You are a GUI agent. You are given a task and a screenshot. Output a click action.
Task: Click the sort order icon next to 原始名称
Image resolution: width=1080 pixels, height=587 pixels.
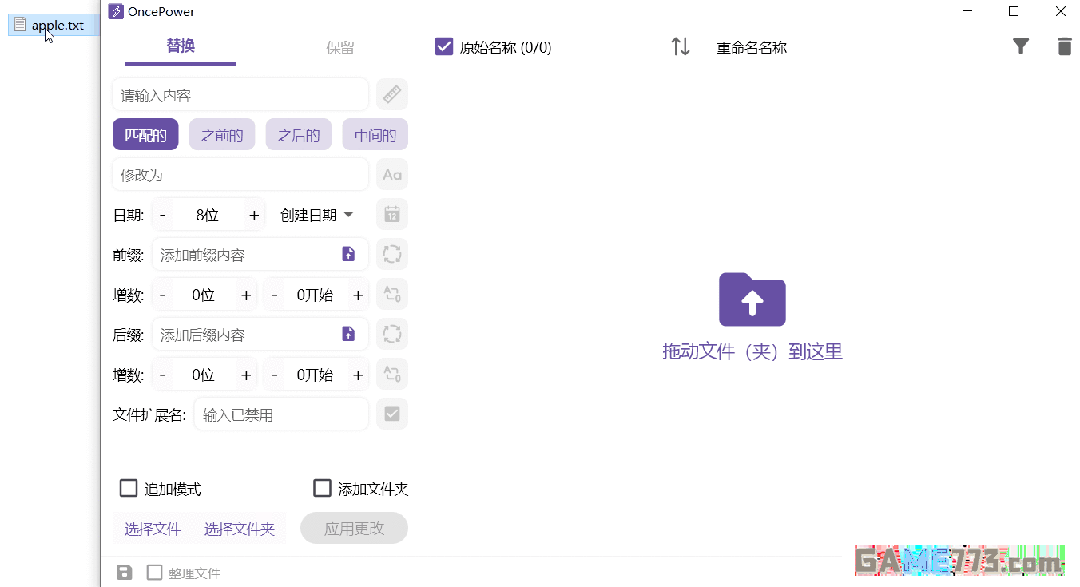pos(680,46)
